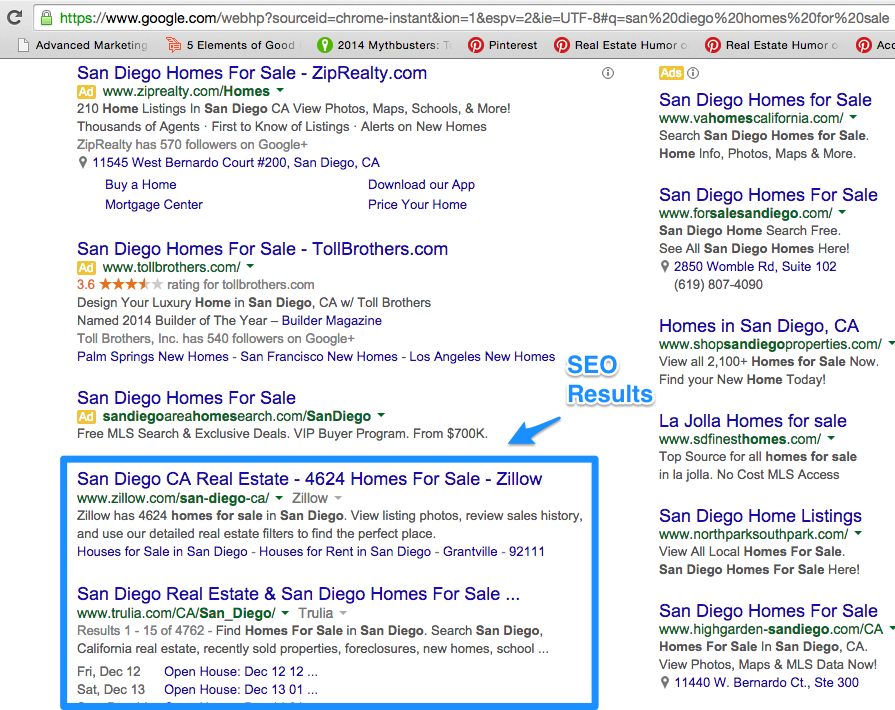
Task: Open the 11545 West Bernardo Court address link
Action: (236, 163)
